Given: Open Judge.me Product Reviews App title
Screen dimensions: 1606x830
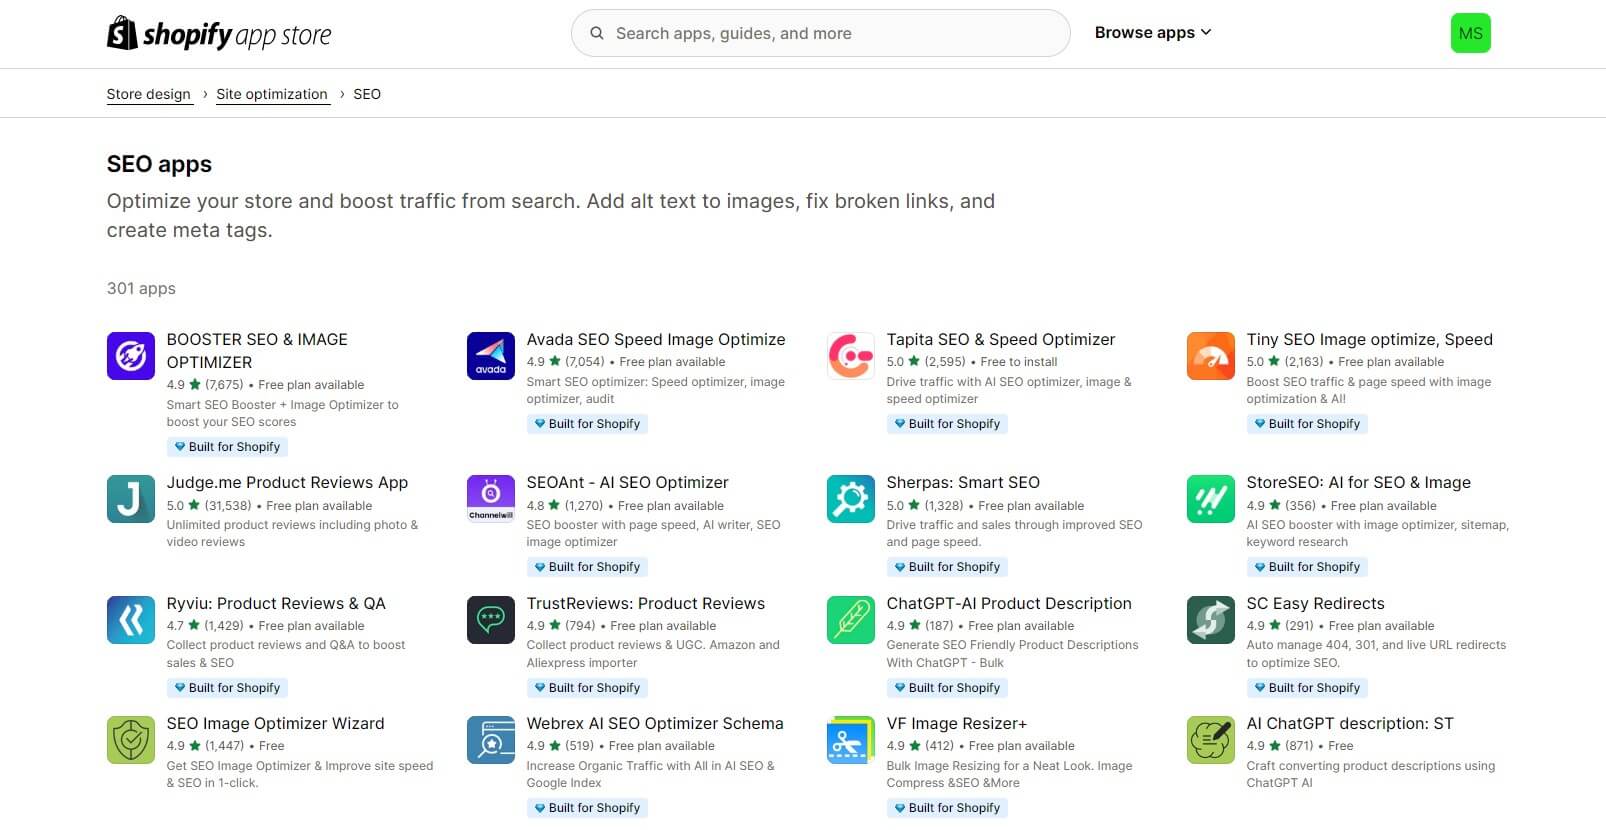Looking at the screenshot, I should pos(288,483).
